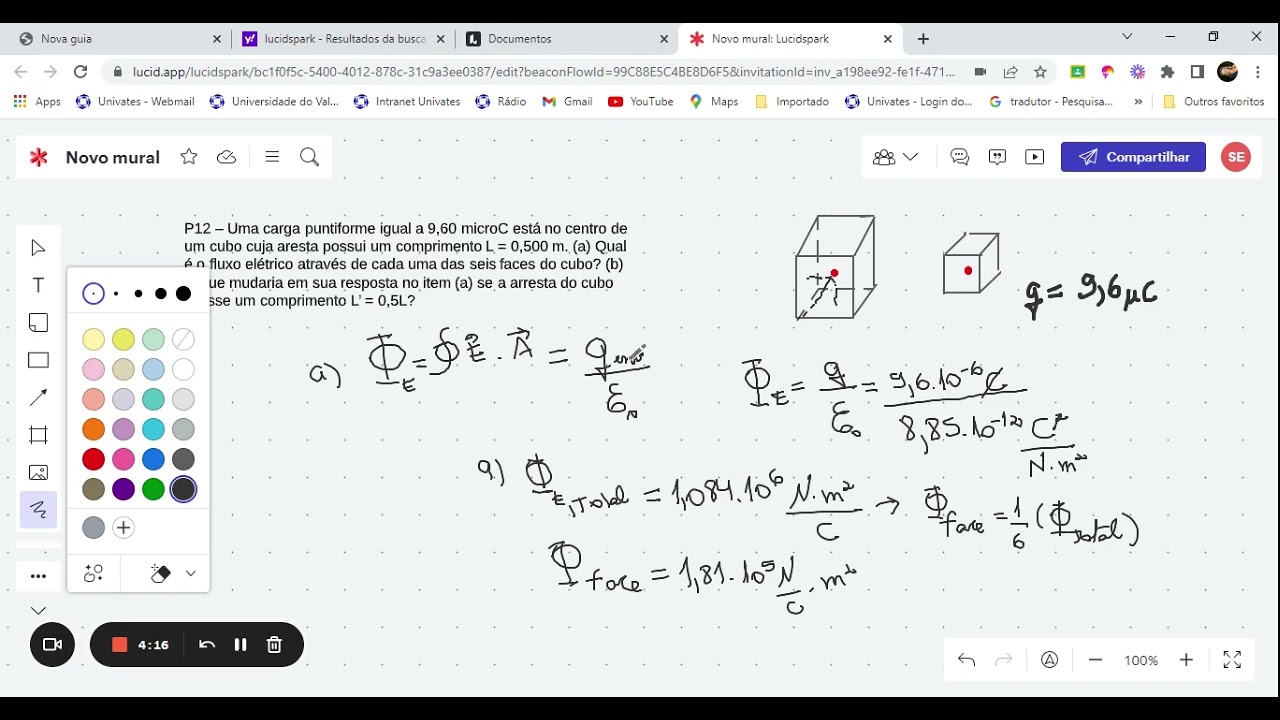
Task: Open collaborators people dropdown
Action: pos(895,157)
